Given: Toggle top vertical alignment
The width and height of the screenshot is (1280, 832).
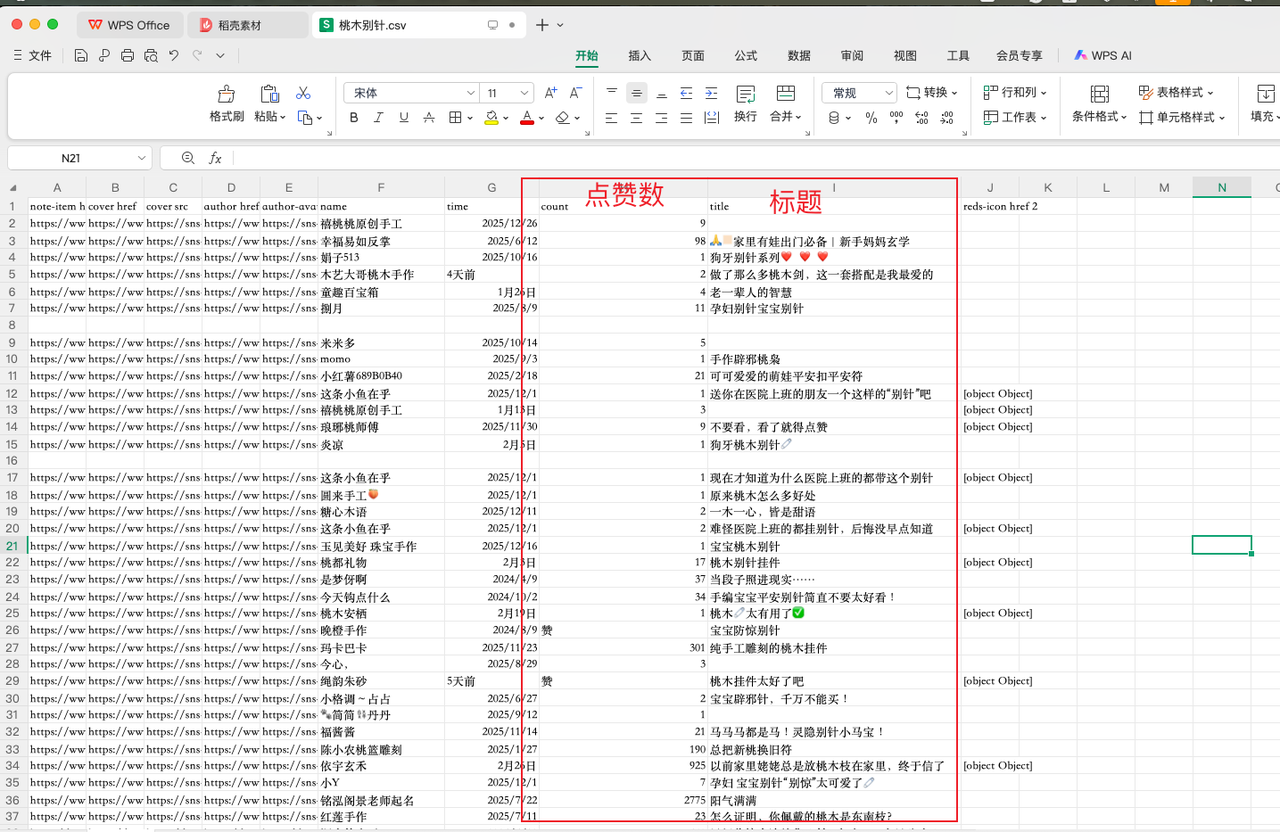Looking at the screenshot, I should click(x=612, y=93).
